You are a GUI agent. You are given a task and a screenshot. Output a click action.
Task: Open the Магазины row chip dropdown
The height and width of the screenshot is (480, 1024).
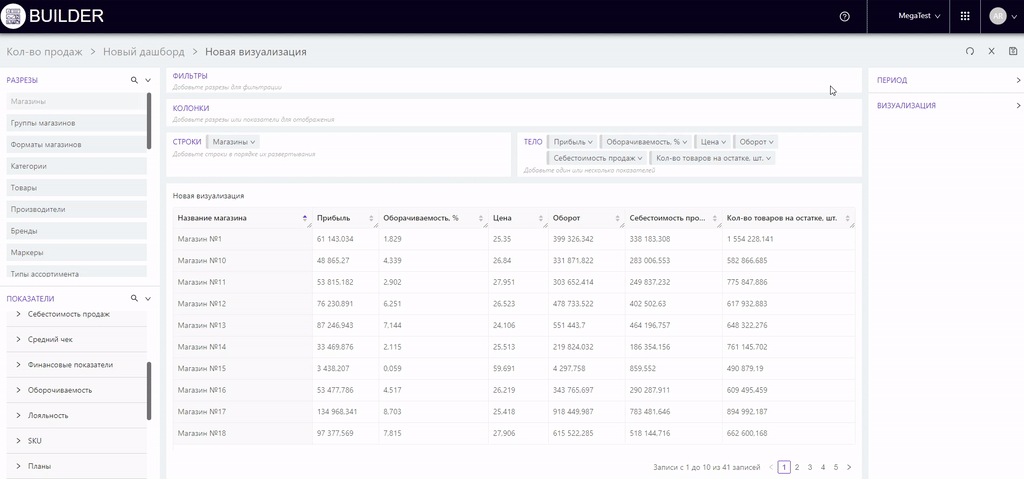[235, 142]
